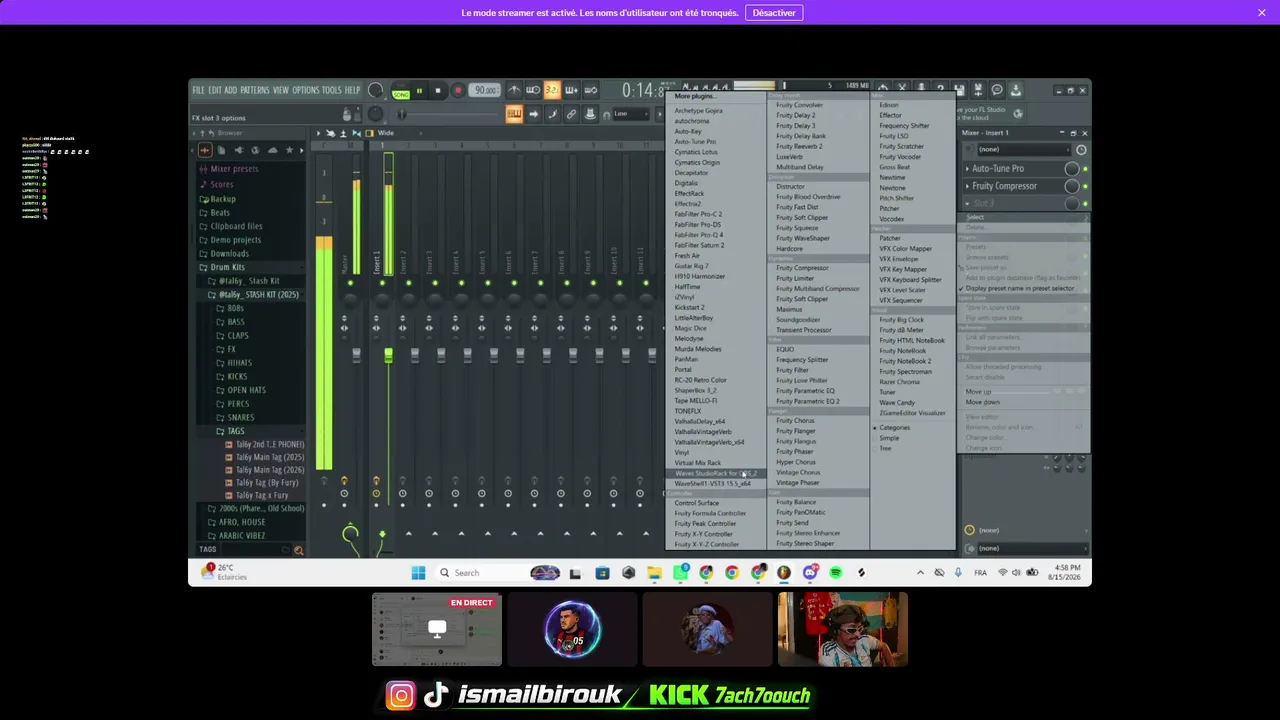The width and height of the screenshot is (1280, 720).
Task: Collapse the Drum Kits folder
Action: tap(227, 267)
